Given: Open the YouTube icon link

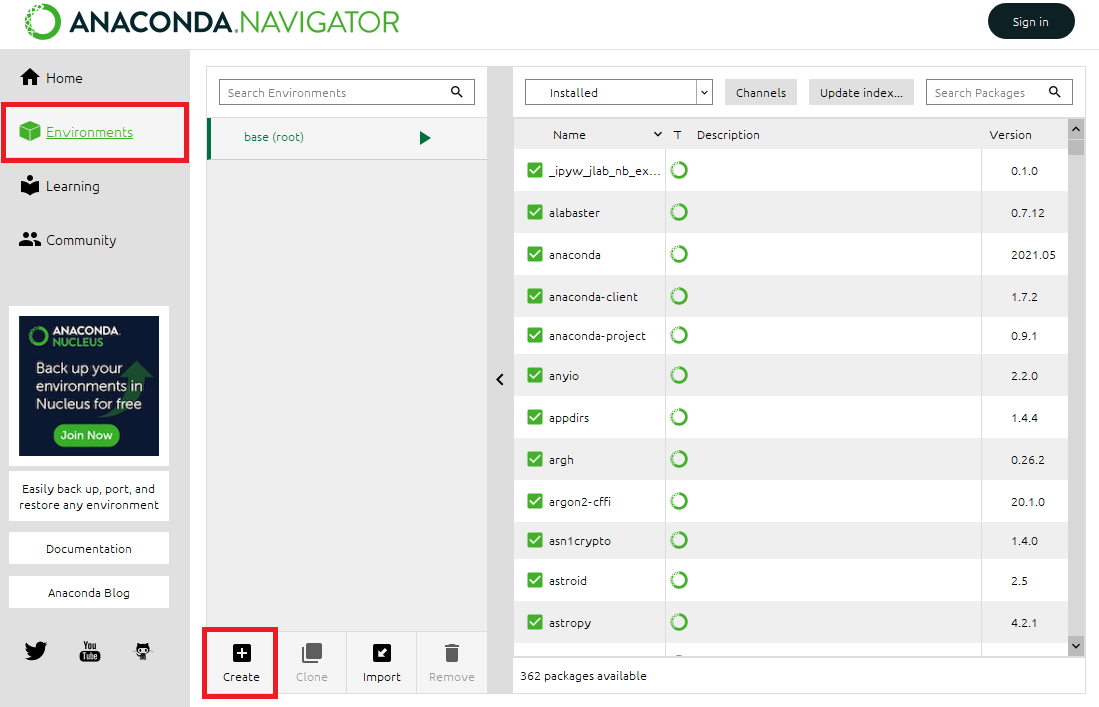Looking at the screenshot, I should (90, 651).
